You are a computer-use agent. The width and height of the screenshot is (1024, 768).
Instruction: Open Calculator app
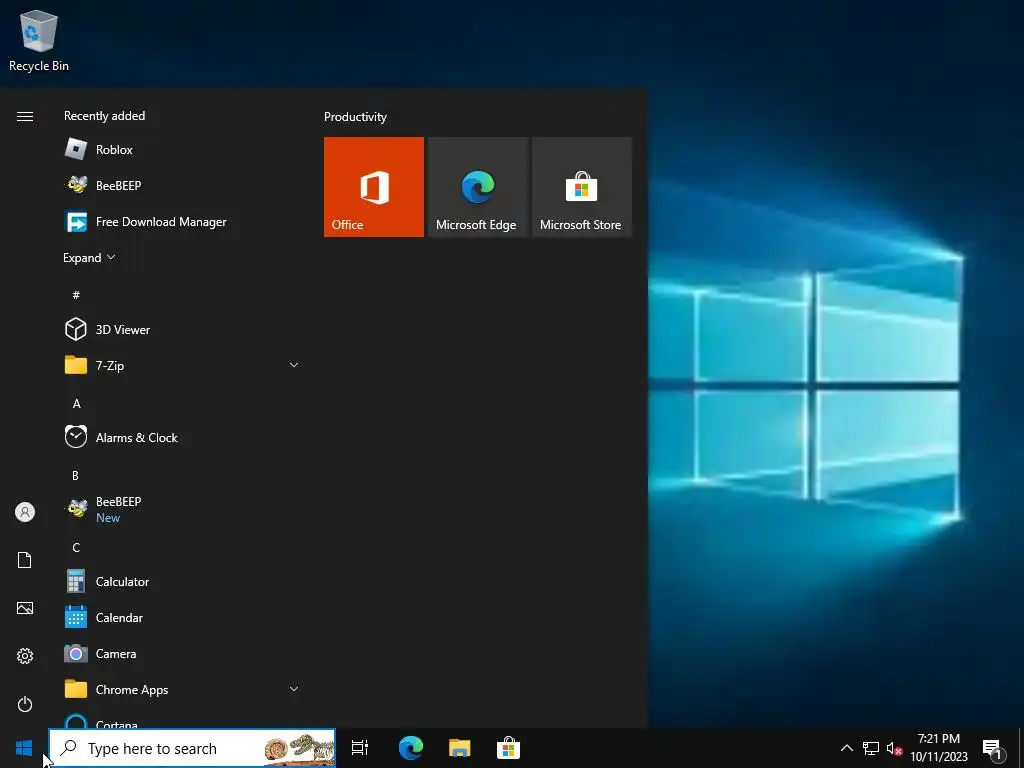(x=182, y=581)
